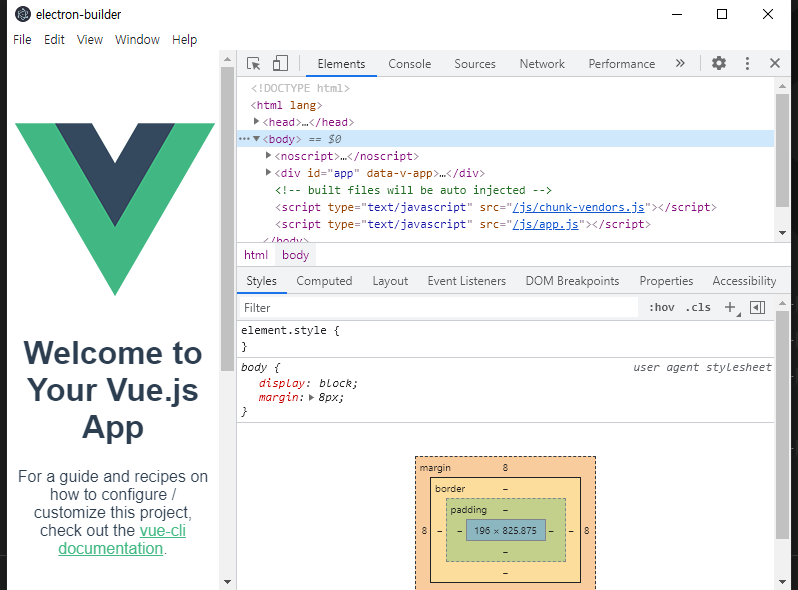Open the Performance tab
The width and height of the screenshot is (798, 590).
(x=621, y=64)
